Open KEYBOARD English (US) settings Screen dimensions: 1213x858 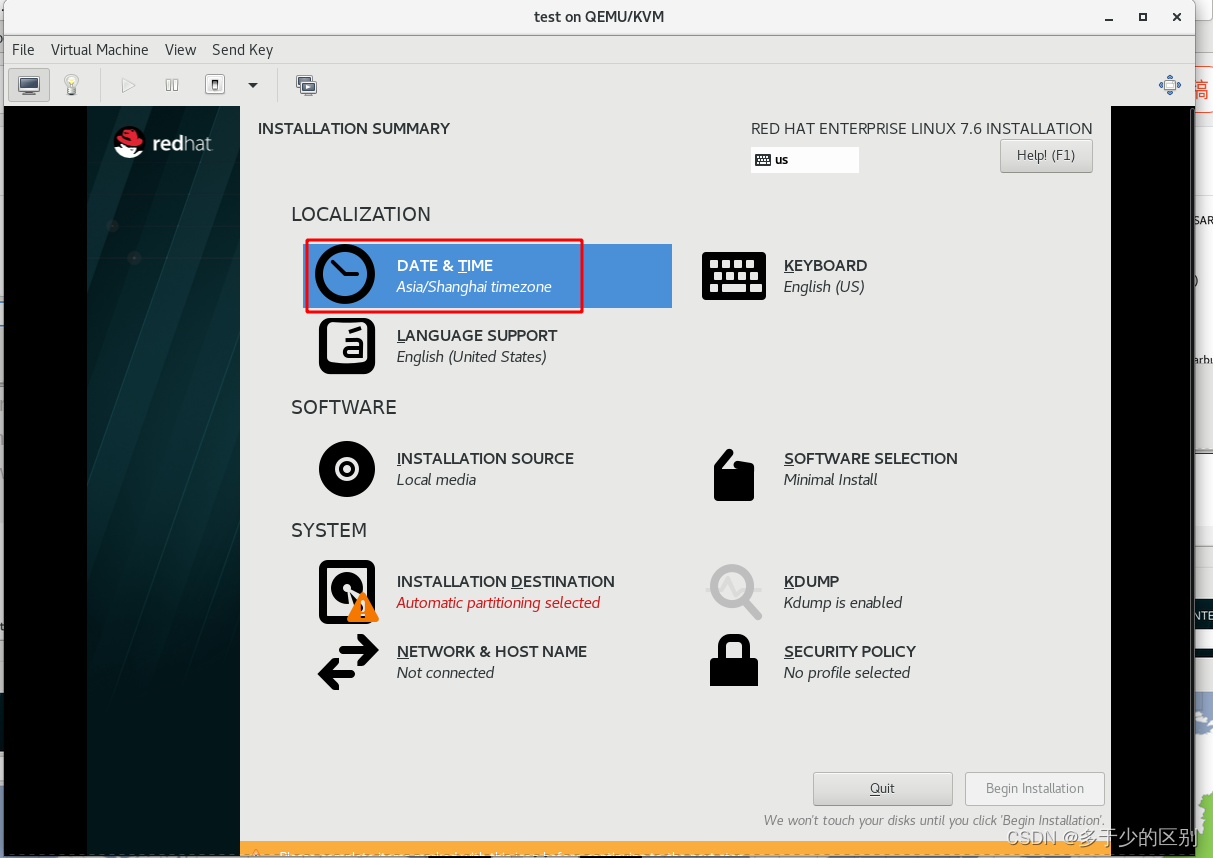pos(825,276)
